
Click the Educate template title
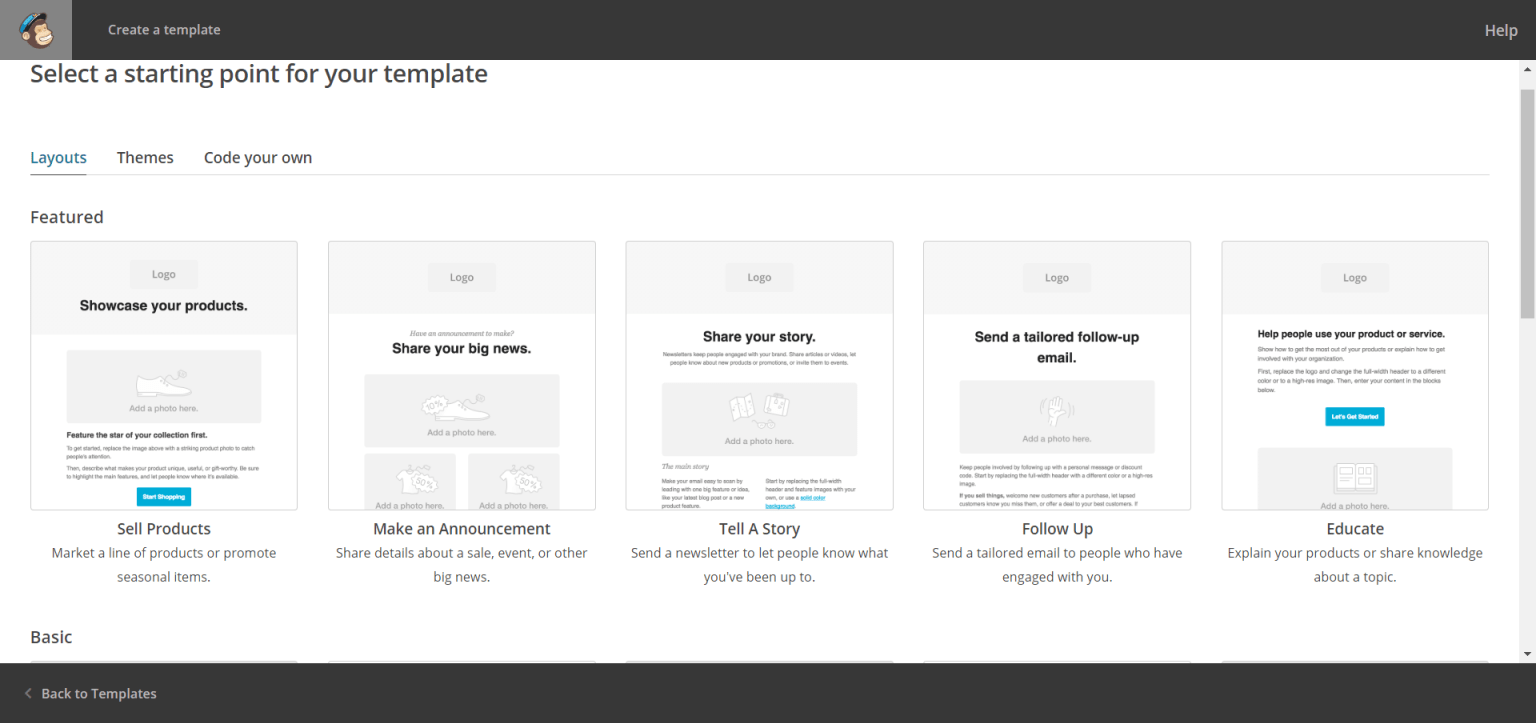tap(1355, 529)
